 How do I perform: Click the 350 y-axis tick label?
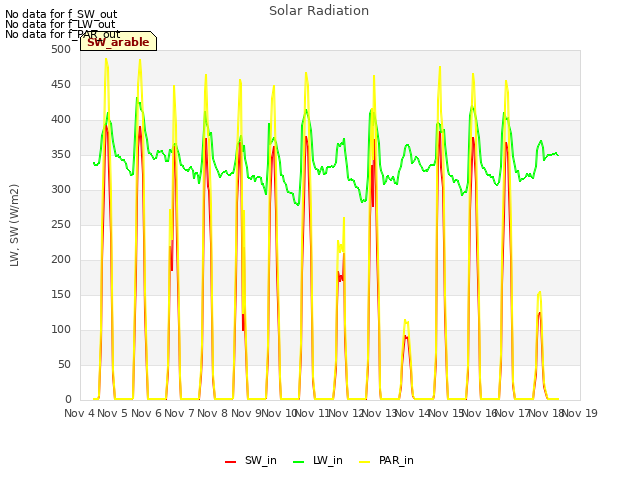[x=61, y=155]
